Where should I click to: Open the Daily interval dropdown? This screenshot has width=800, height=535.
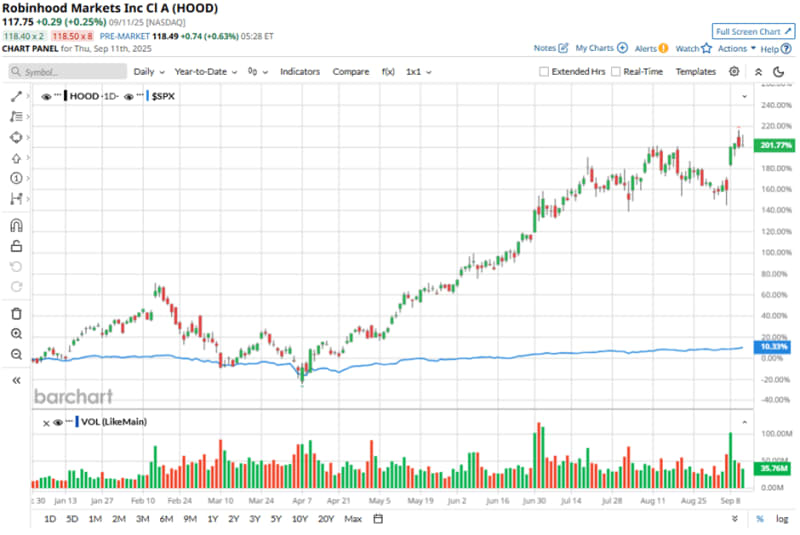point(148,72)
